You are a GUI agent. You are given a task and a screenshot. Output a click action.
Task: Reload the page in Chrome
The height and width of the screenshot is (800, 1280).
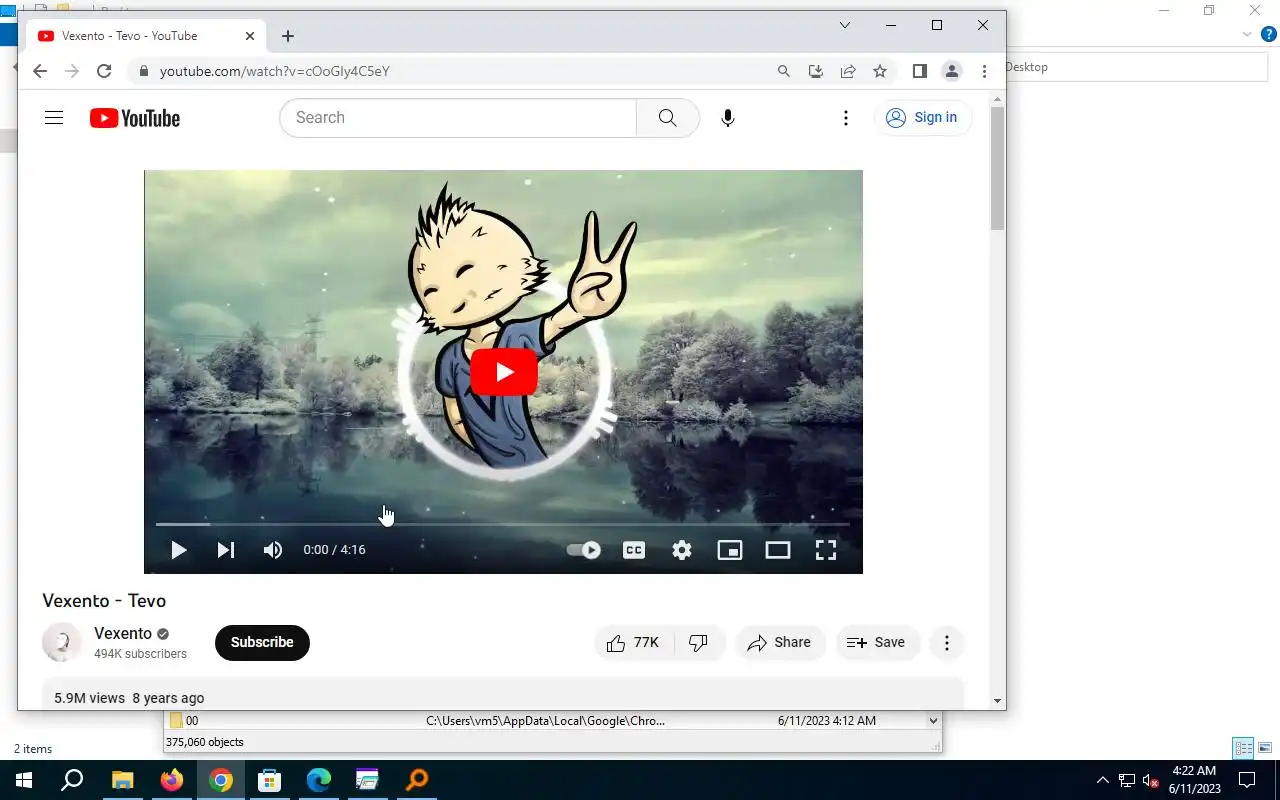[x=104, y=71]
